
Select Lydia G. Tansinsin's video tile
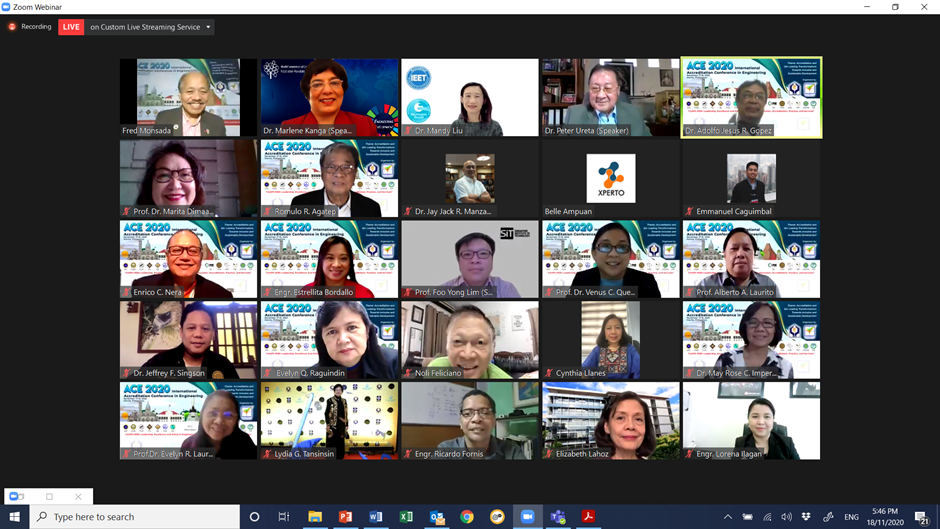click(329, 420)
